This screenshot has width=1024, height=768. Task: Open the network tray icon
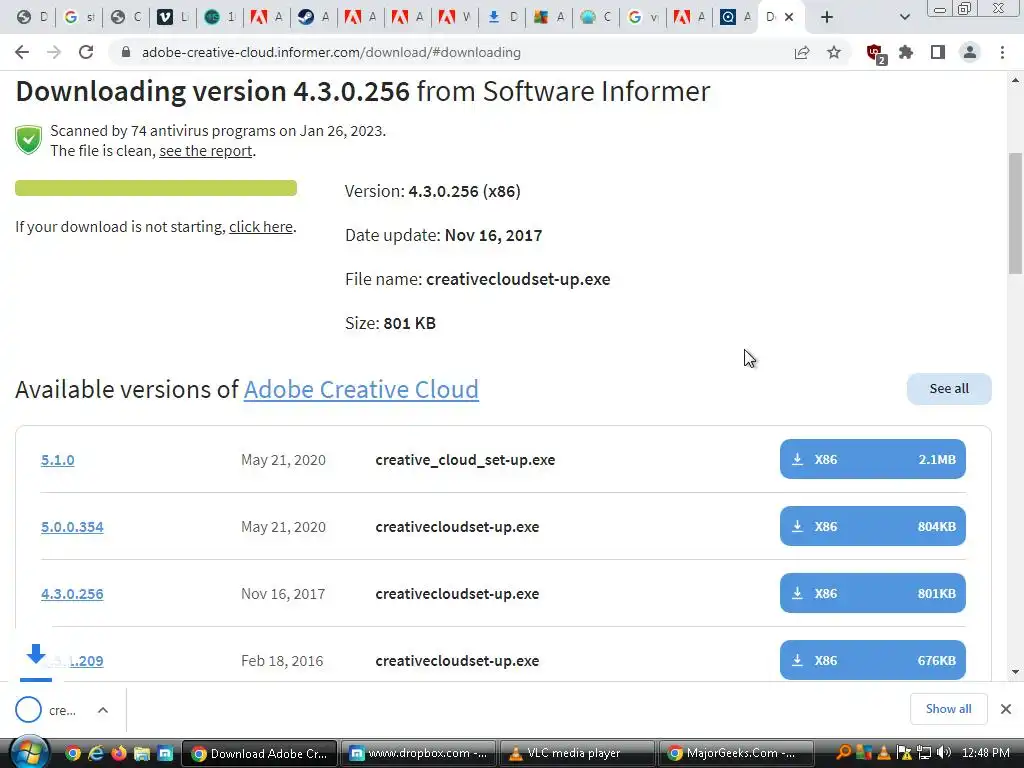point(924,753)
